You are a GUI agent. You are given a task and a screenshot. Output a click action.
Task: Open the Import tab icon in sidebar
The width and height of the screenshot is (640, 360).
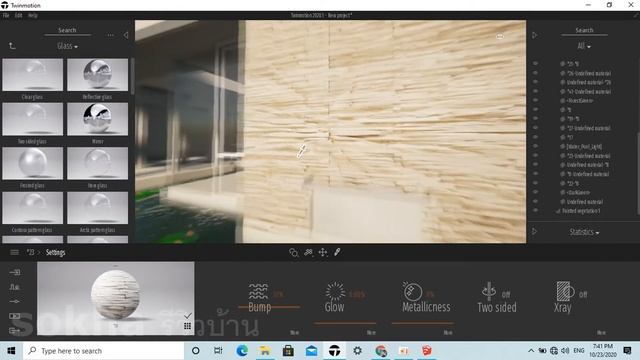(15, 272)
